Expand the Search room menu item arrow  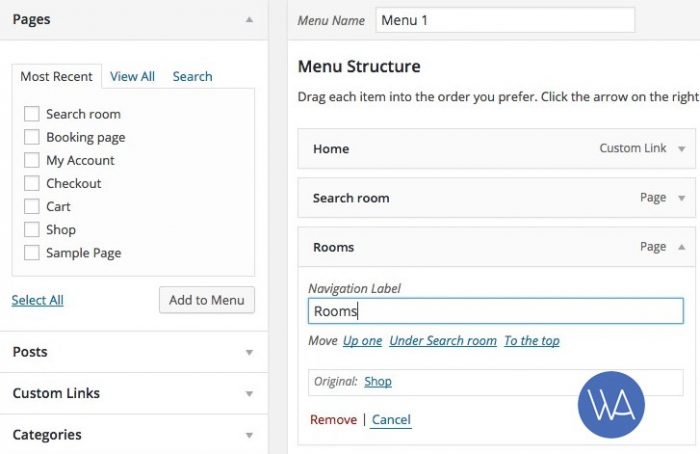(682, 198)
